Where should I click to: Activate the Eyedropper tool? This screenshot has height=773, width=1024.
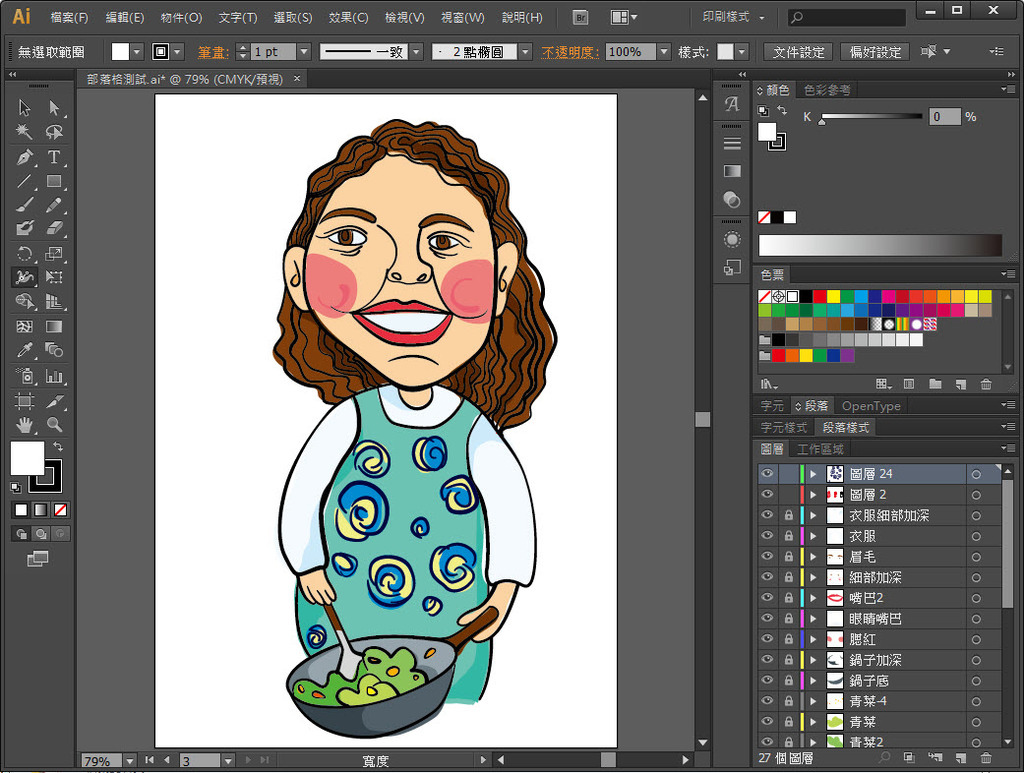point(24,351)
